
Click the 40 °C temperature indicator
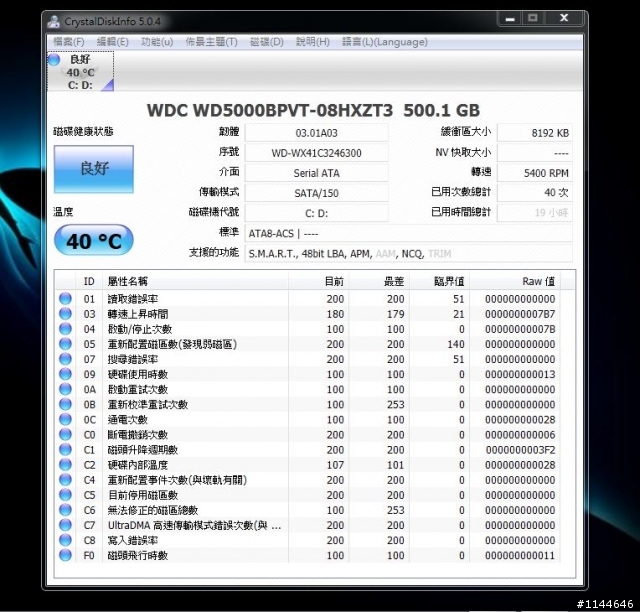pos(94,240)
